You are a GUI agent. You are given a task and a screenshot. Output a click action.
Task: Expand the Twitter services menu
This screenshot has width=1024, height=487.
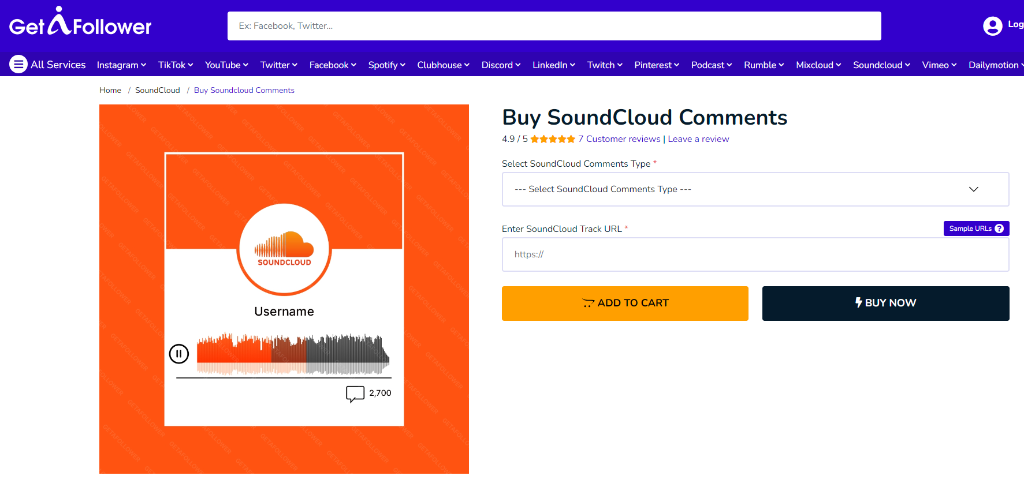point(279,65)
